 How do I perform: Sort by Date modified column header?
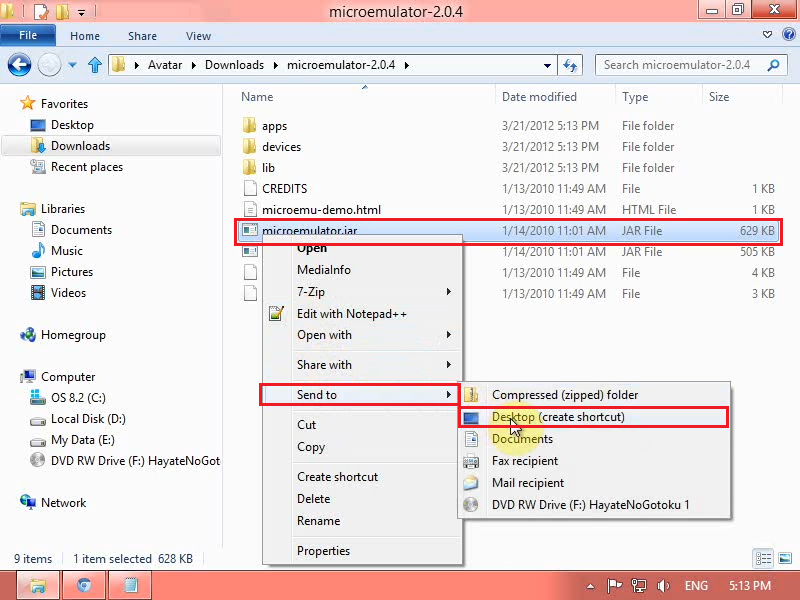pyautogui.click(x=539, y=97)
